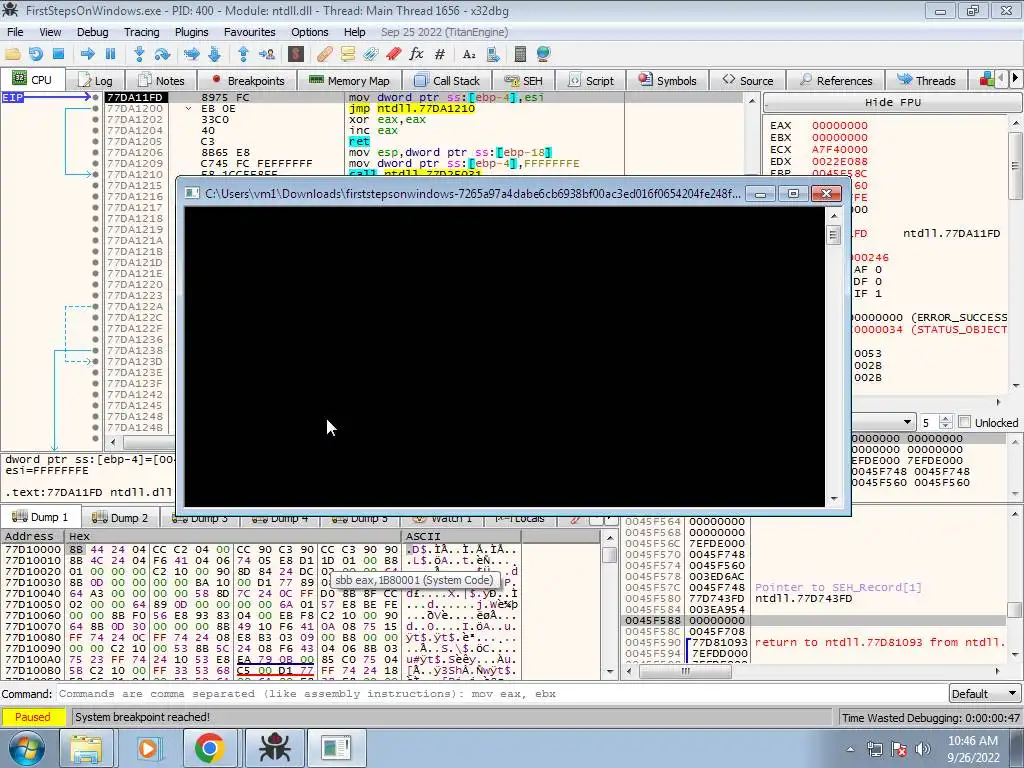Click the Open file folder toolbar icon
Viewport: 1024px width, 768px height.
coord(12,54)
